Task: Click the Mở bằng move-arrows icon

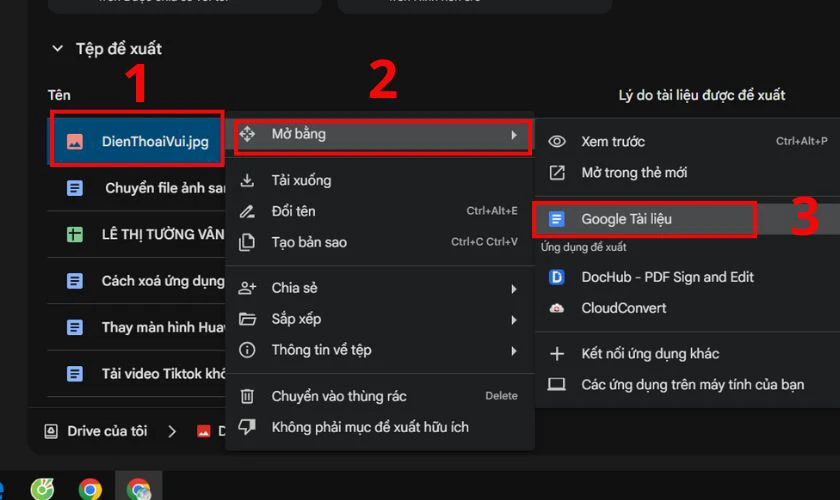Action: [x=247, y=134]
